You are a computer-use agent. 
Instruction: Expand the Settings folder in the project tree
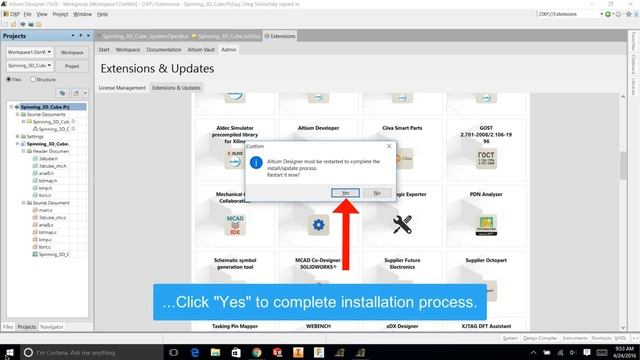tap(18, 136)
